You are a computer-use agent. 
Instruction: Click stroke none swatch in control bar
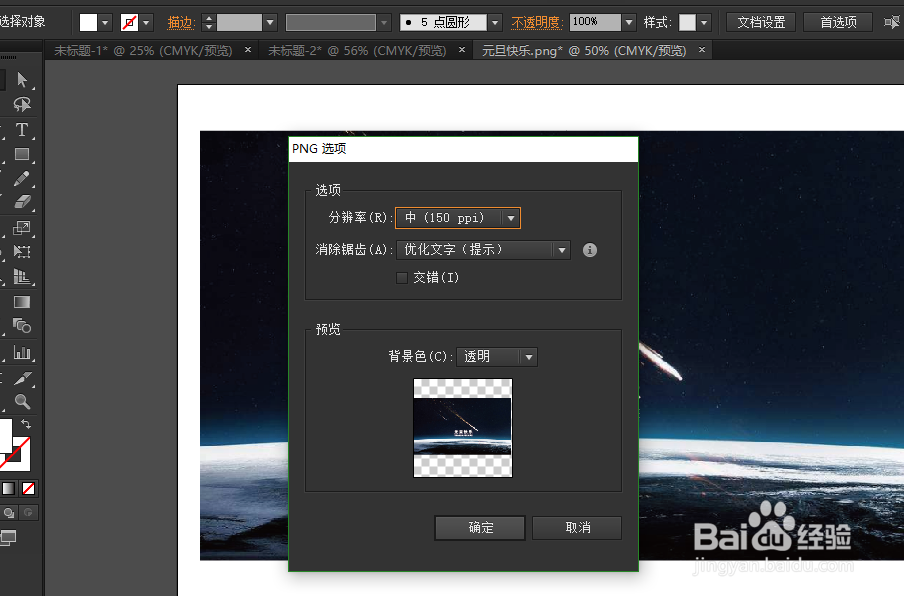click(x=130, y=22)
